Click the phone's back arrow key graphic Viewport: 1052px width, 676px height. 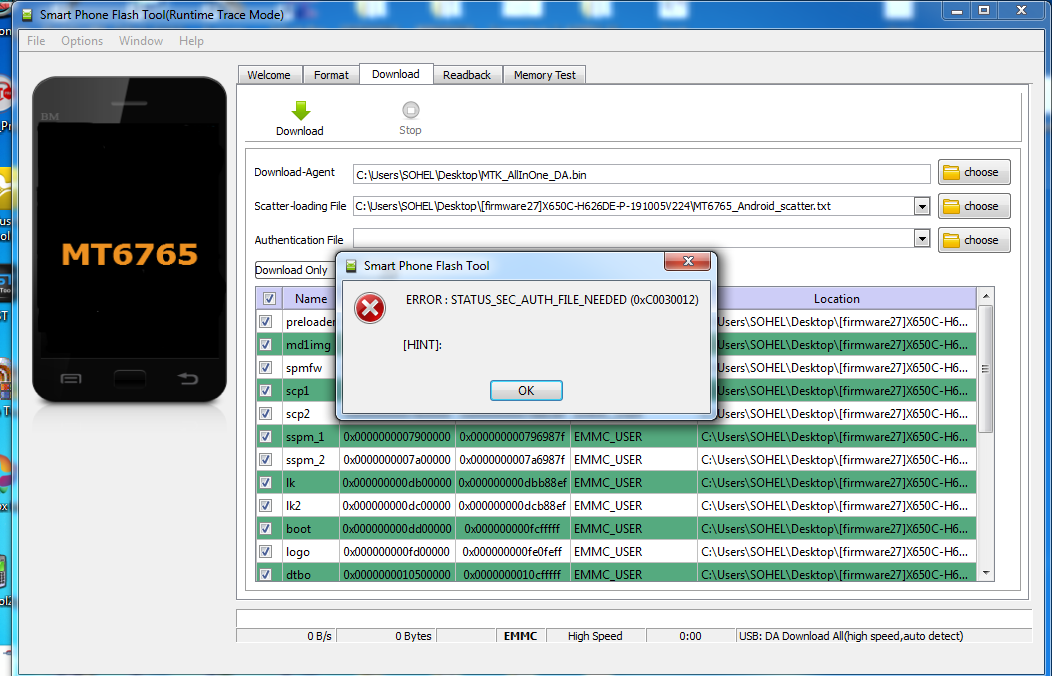pyautogui.click(x=188, y=378)
